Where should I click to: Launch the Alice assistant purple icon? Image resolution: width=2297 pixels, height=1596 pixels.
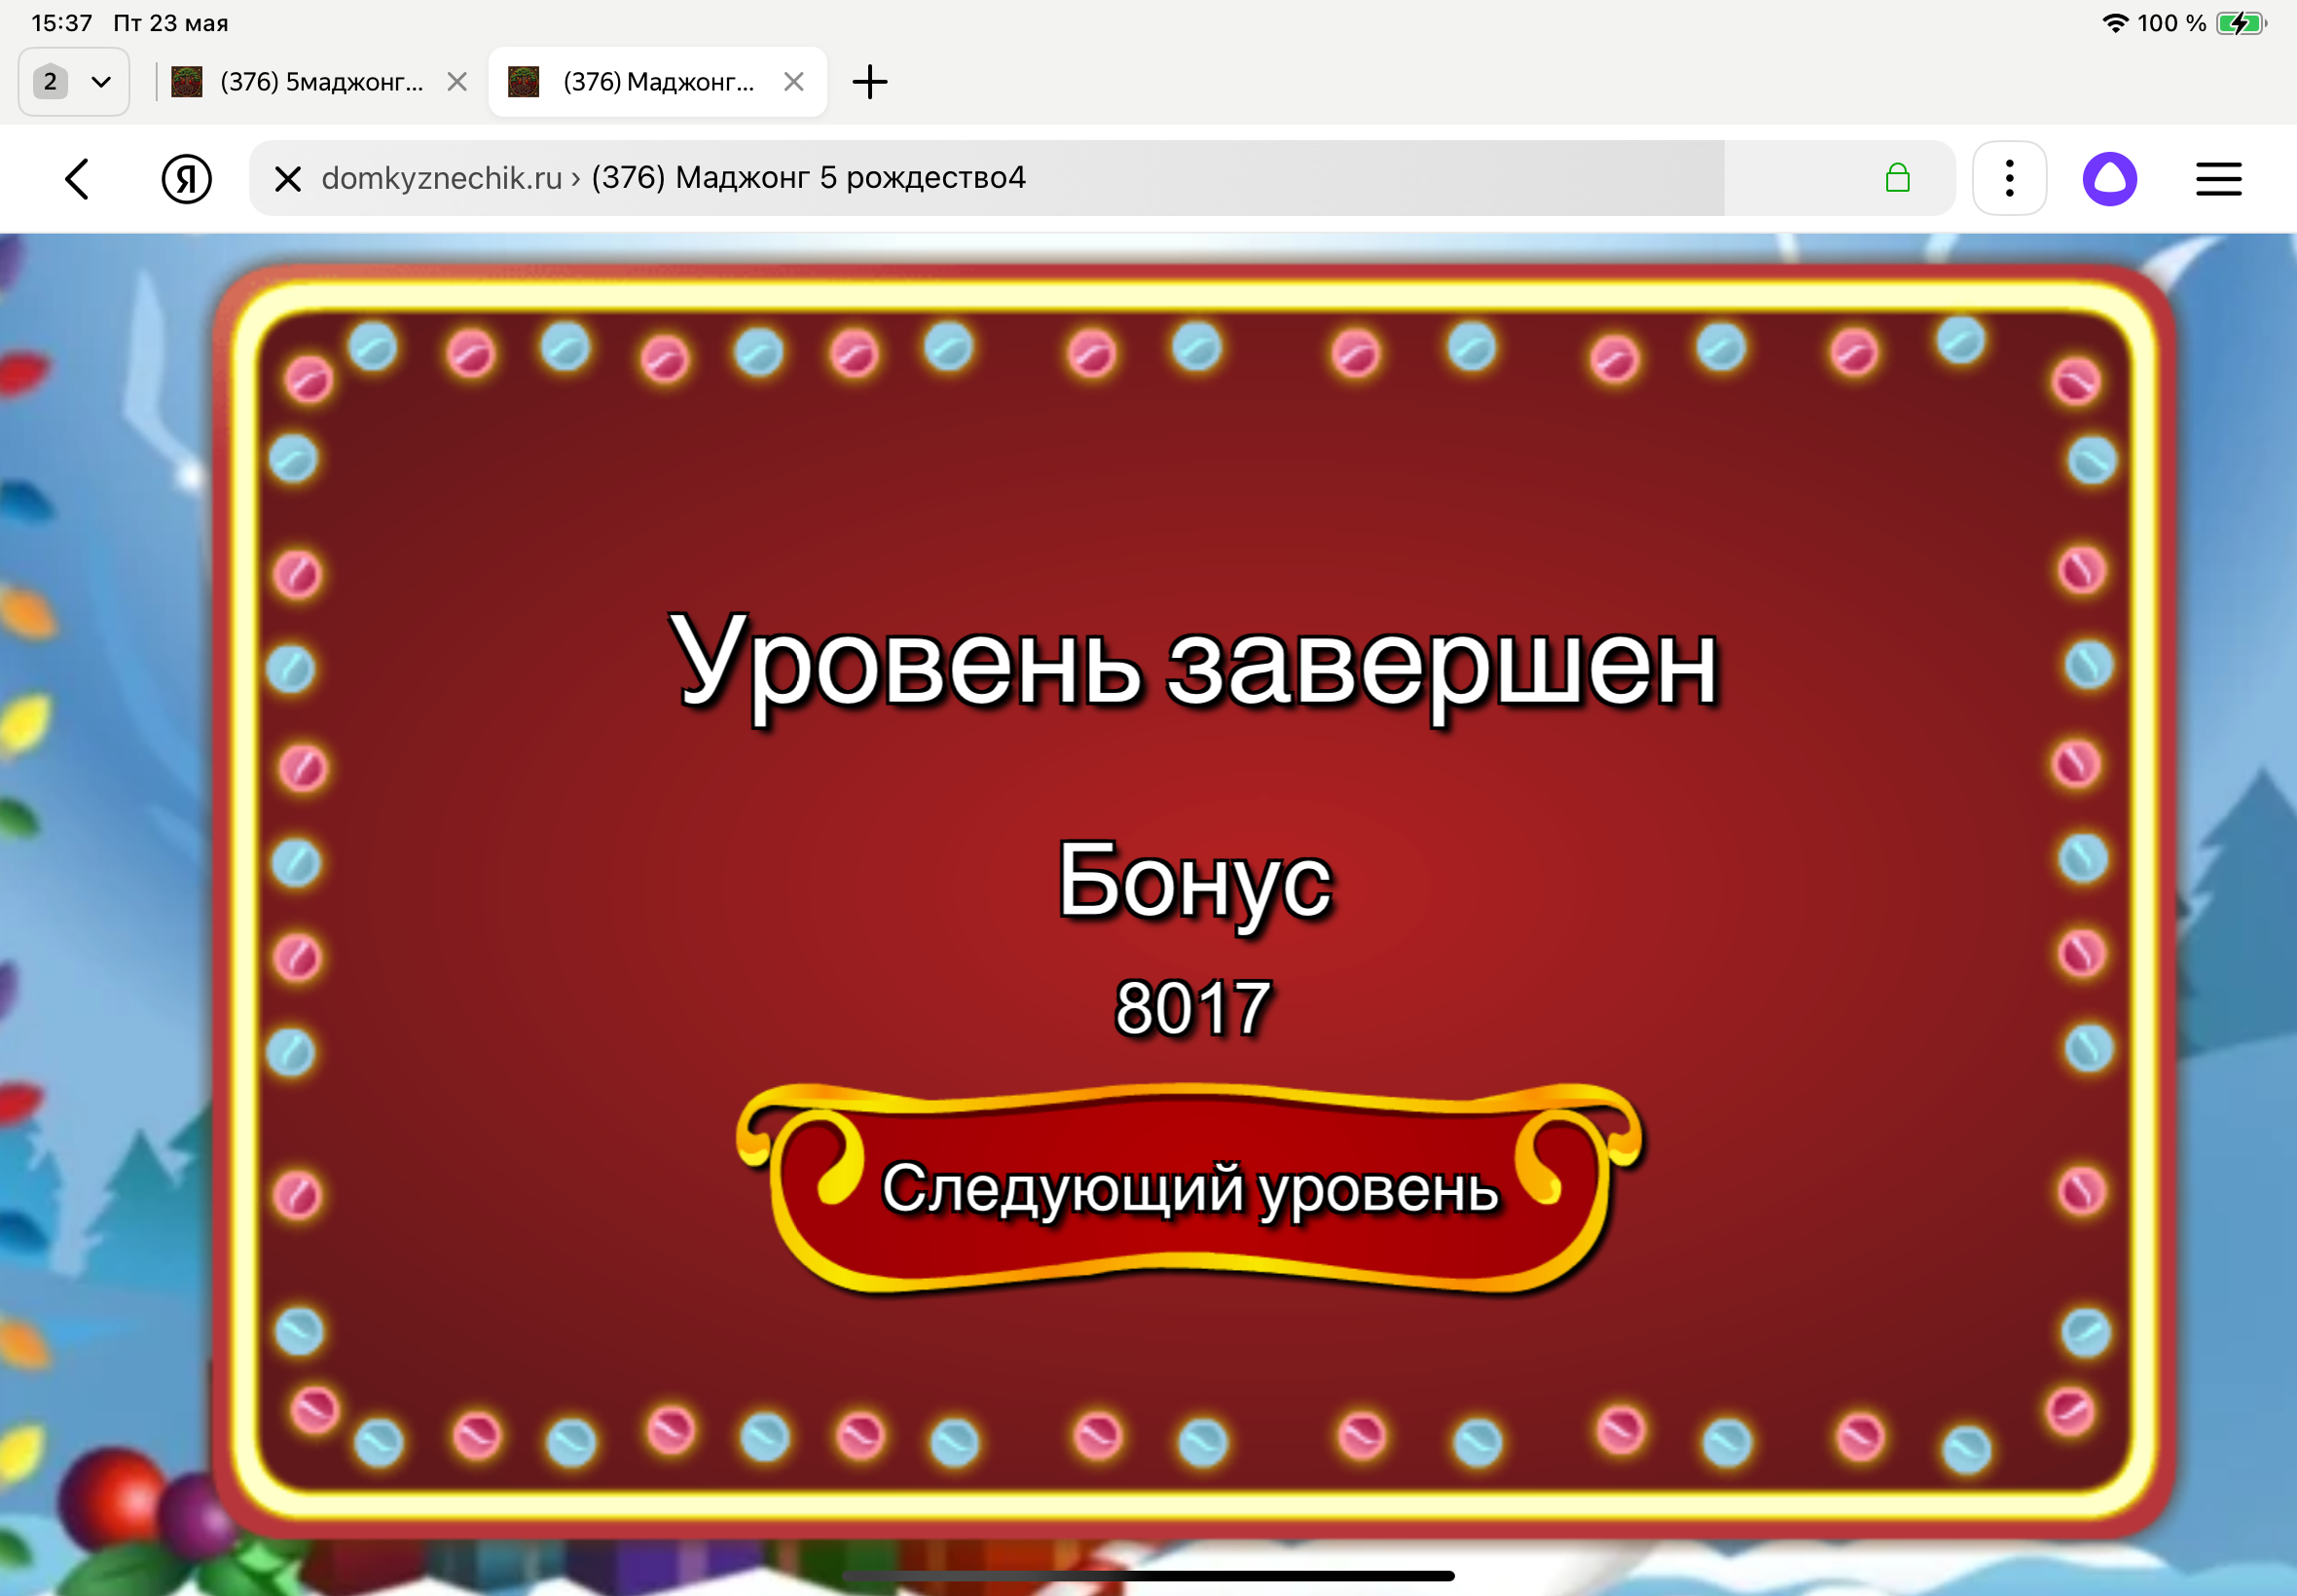point(2110,179)
